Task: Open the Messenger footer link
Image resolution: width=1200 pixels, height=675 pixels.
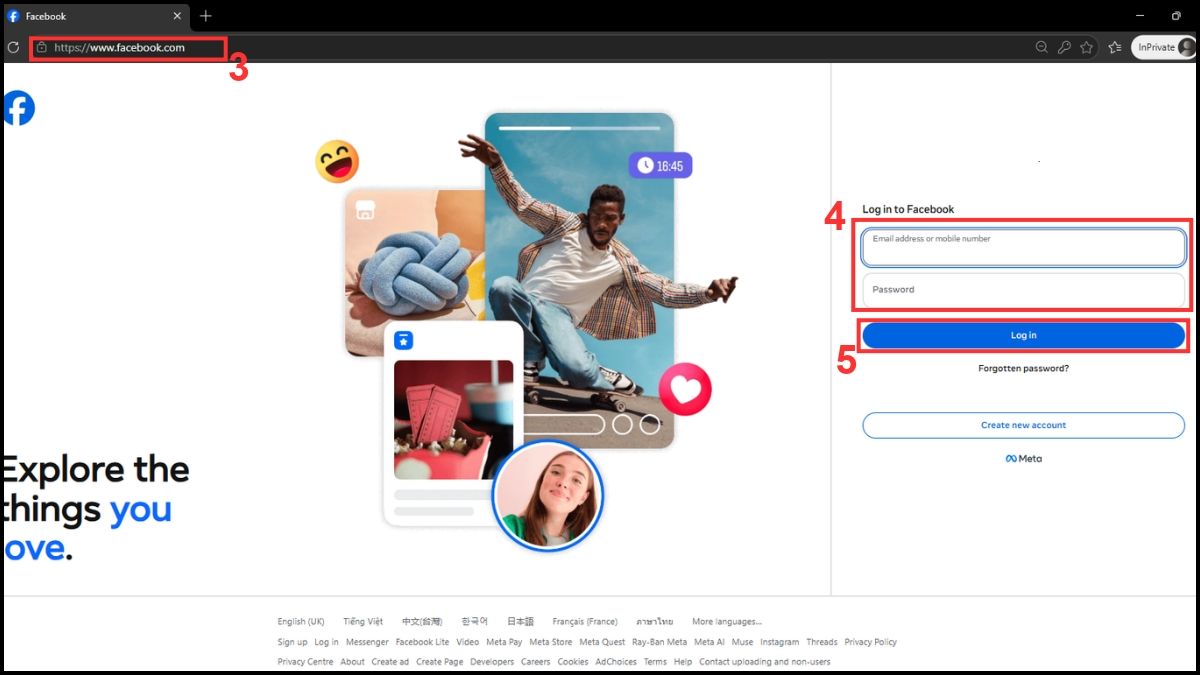Action: [367, 642]
